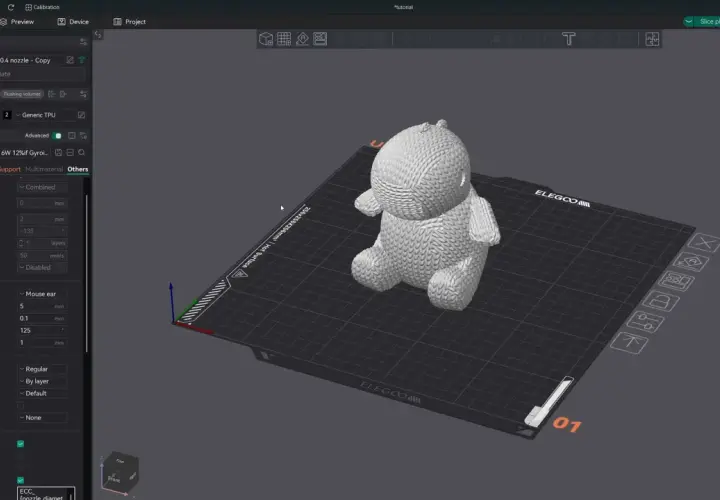Viewport: 720px width, 500px height.
Task: Click the plate move-to-front arrow icon
Action: point(629,343)
